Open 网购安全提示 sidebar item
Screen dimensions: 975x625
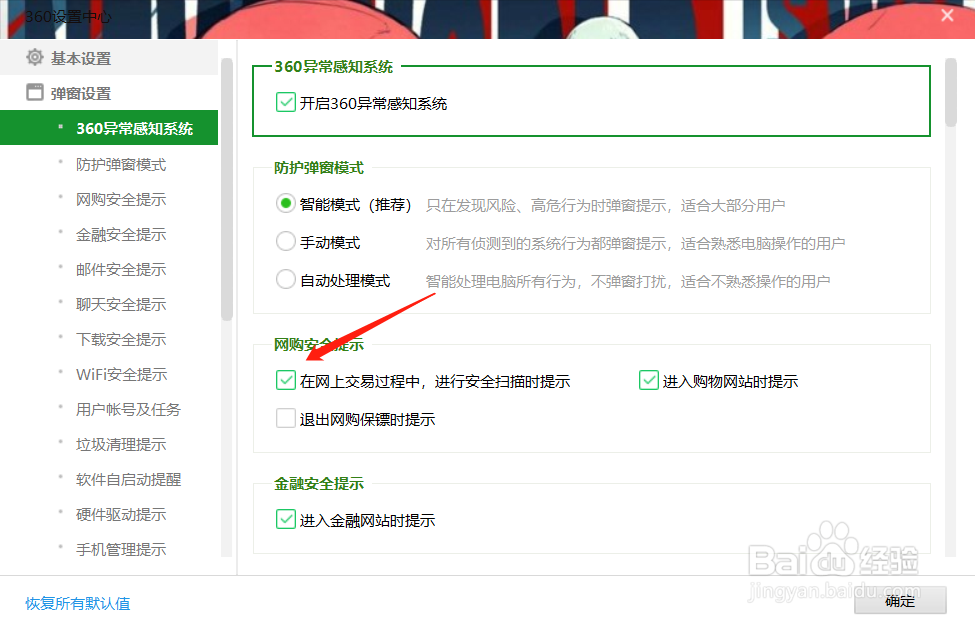(121, 199)
